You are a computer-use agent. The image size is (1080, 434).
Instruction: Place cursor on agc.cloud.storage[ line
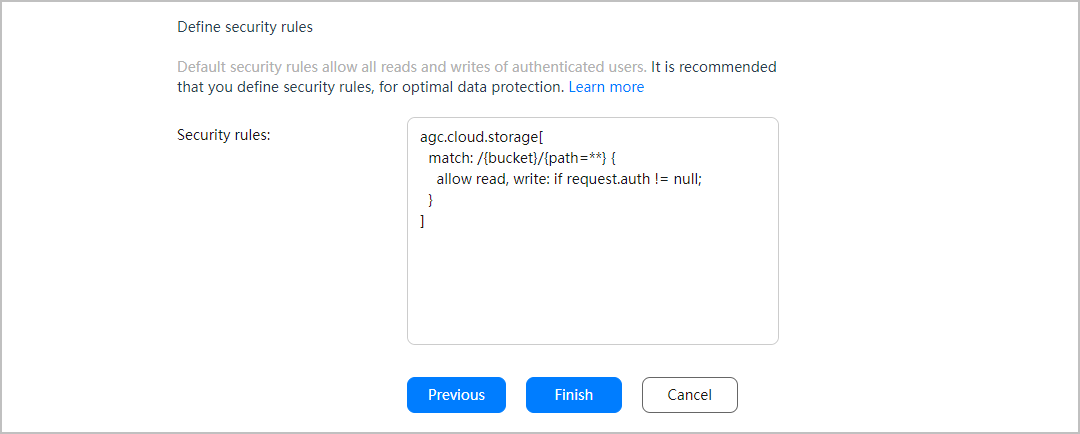tap(481, 137)
